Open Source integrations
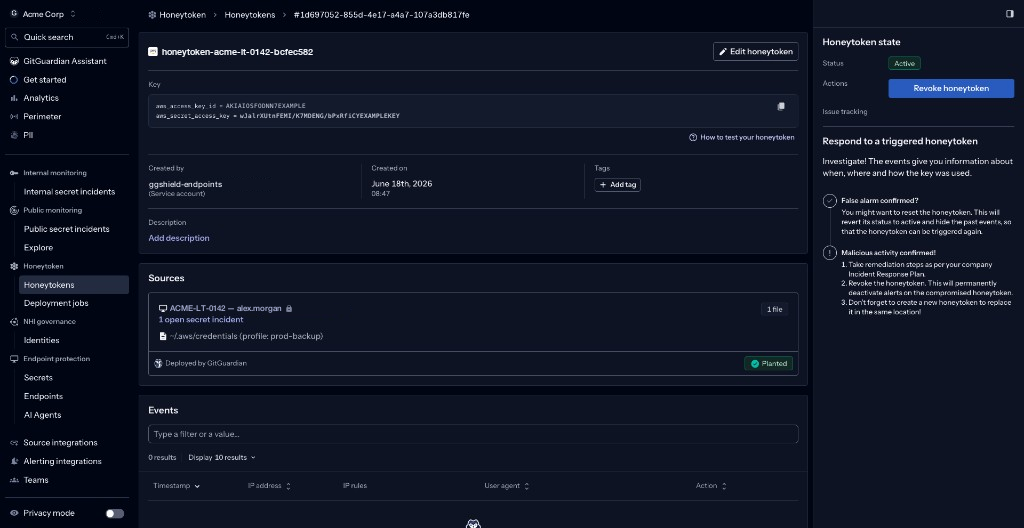1024x528 pixels. (x=60, y=442)
